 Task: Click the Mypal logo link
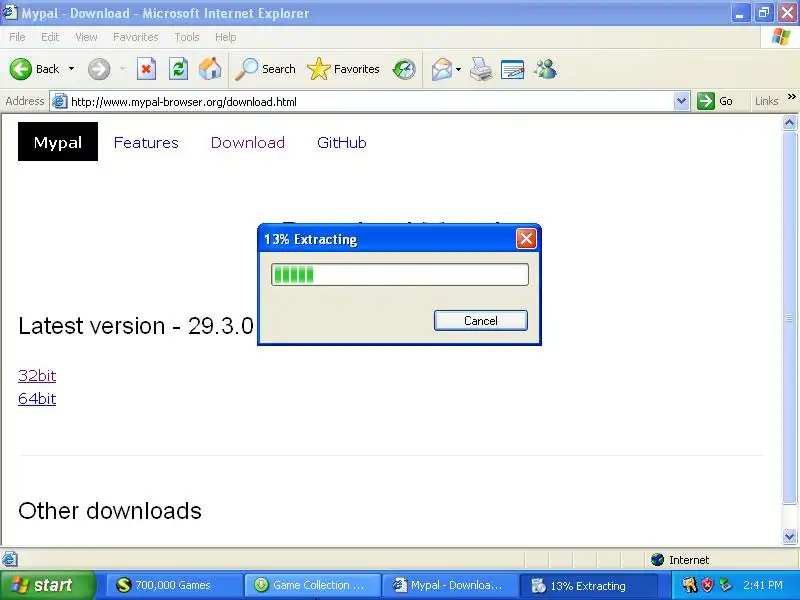58,142
